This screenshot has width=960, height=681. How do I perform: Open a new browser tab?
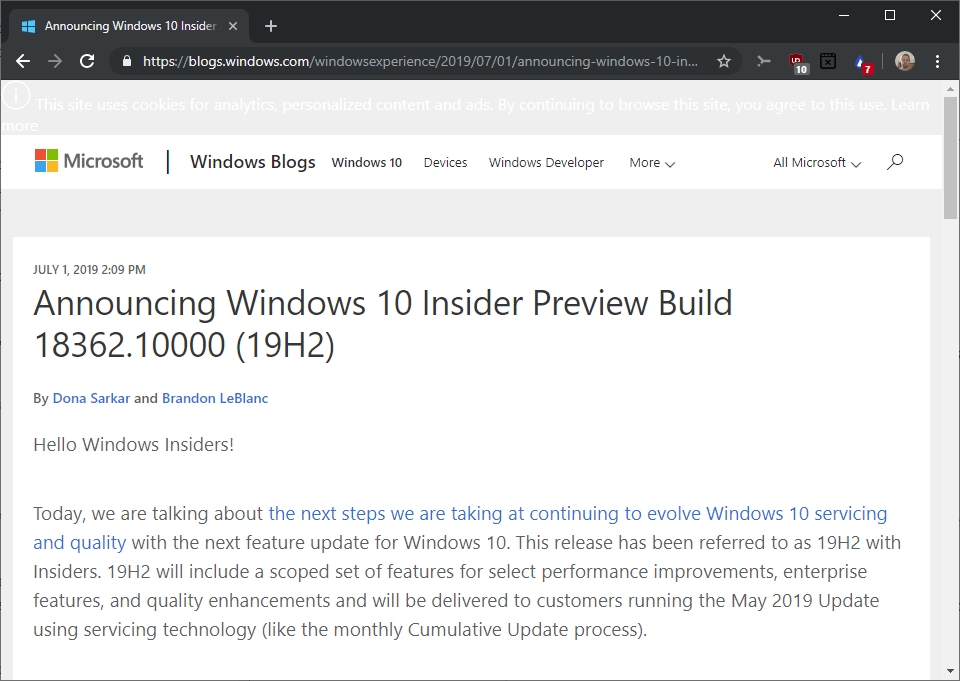pyautogui.click(x=271, y=26)
